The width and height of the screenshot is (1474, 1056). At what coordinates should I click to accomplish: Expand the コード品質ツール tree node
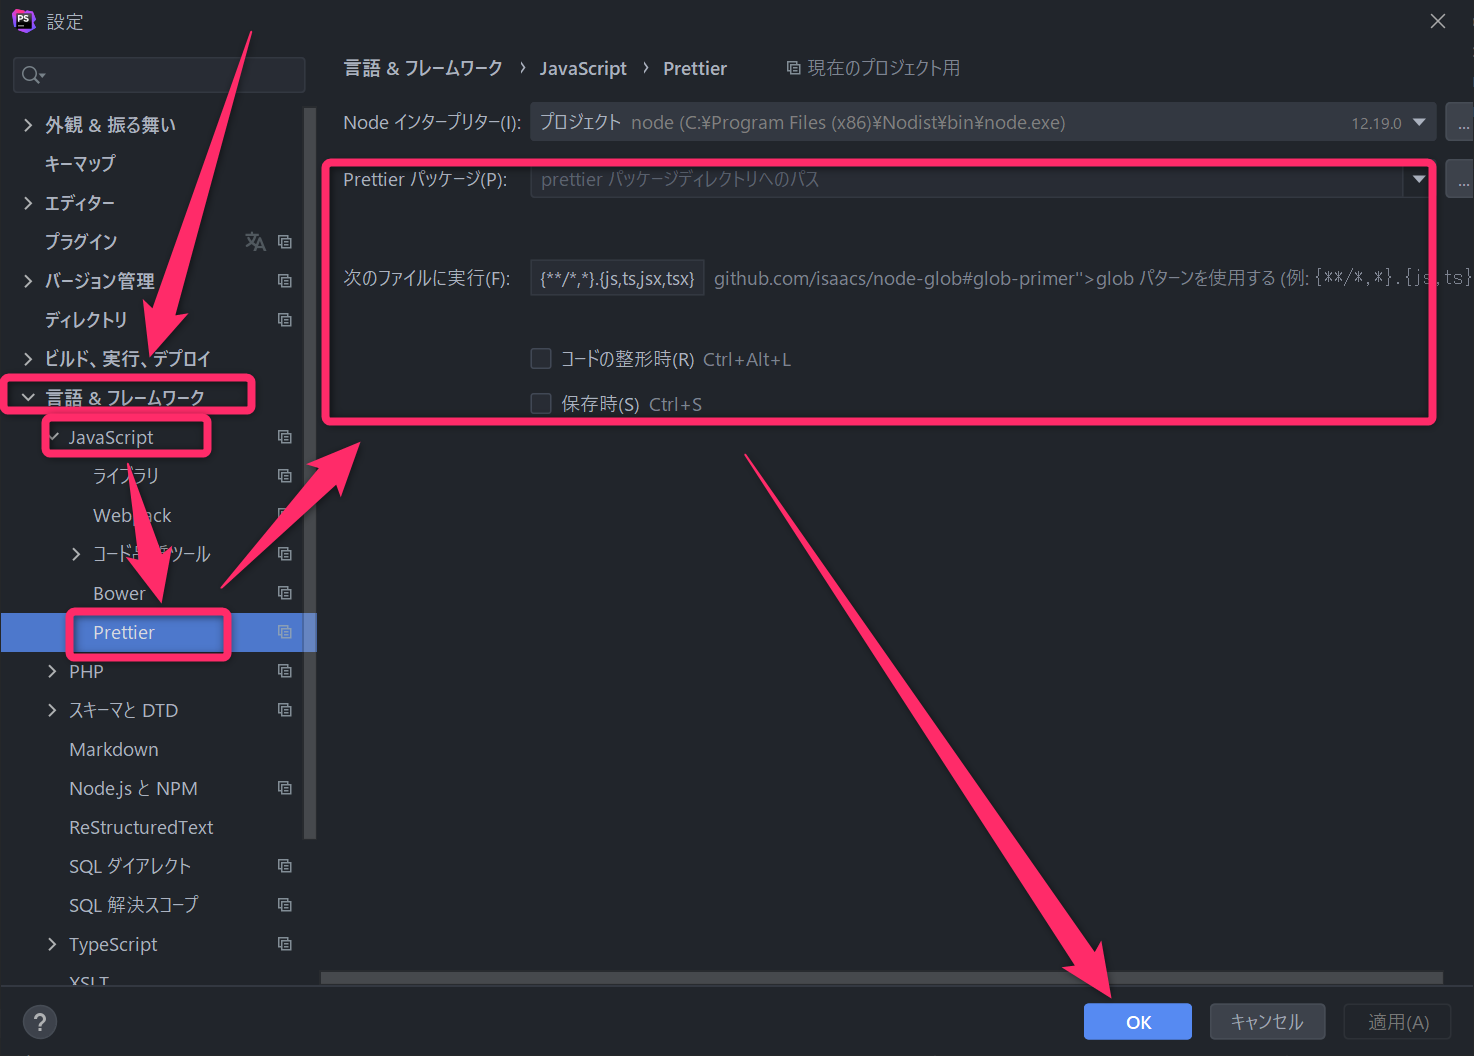(76, 554)
